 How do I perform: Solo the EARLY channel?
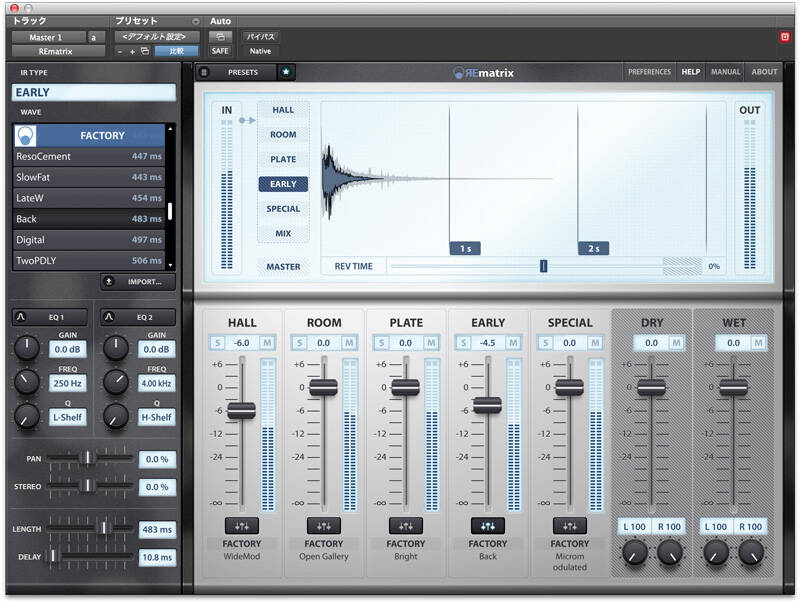(x=464, y=343)
